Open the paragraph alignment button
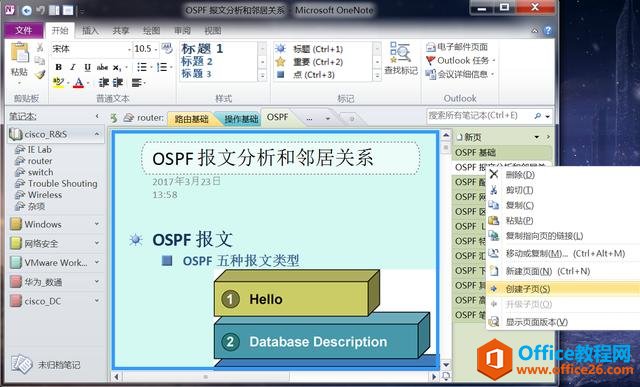The height and width of the screenshot is (387, 640). 137,83
